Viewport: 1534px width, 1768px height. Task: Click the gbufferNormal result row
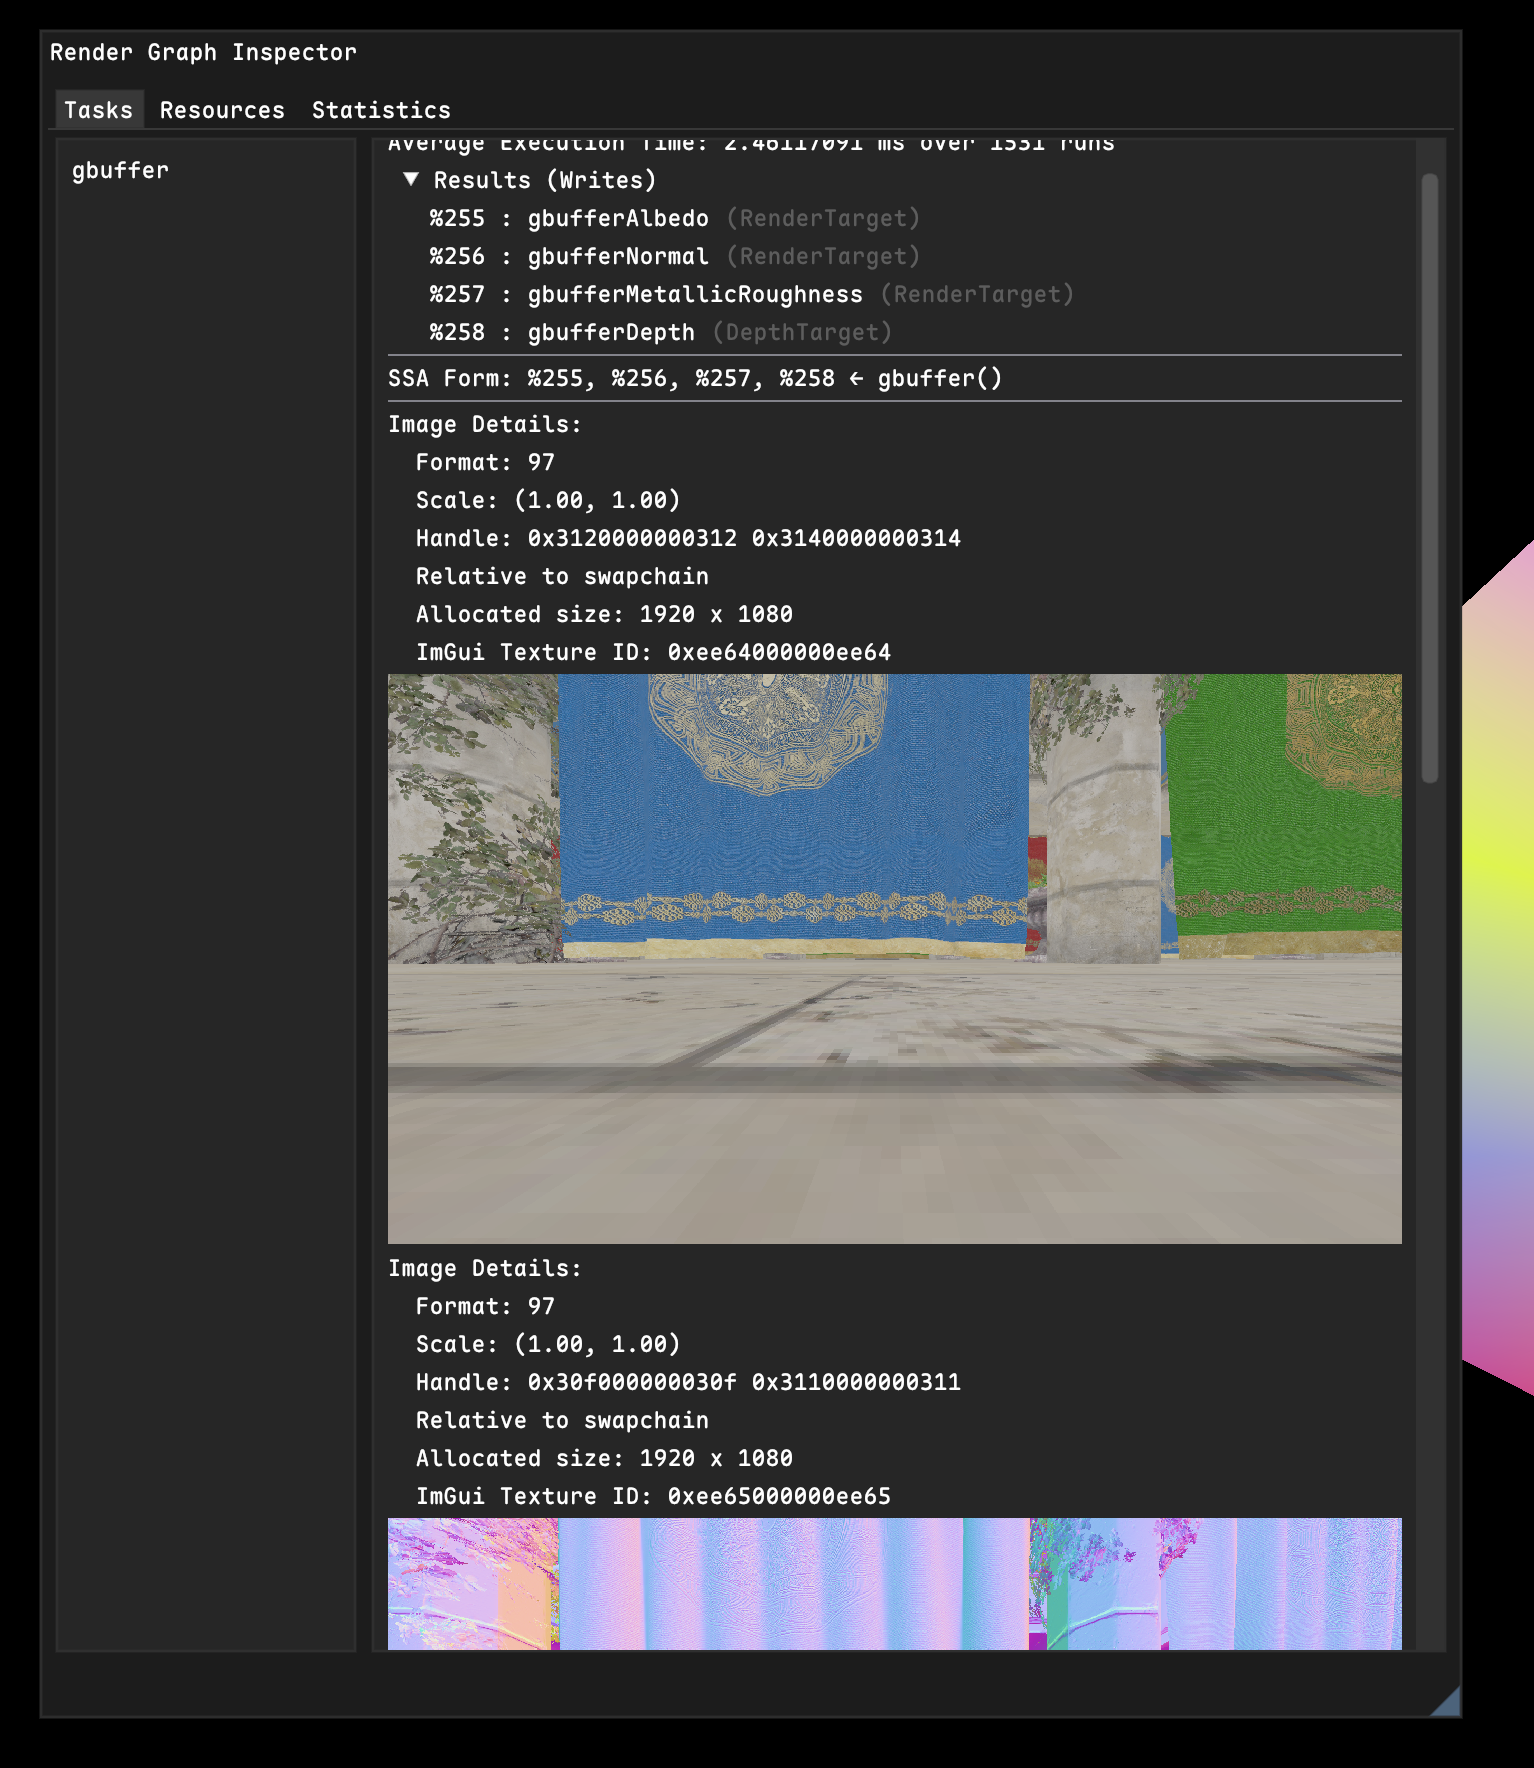coord(675,257)
